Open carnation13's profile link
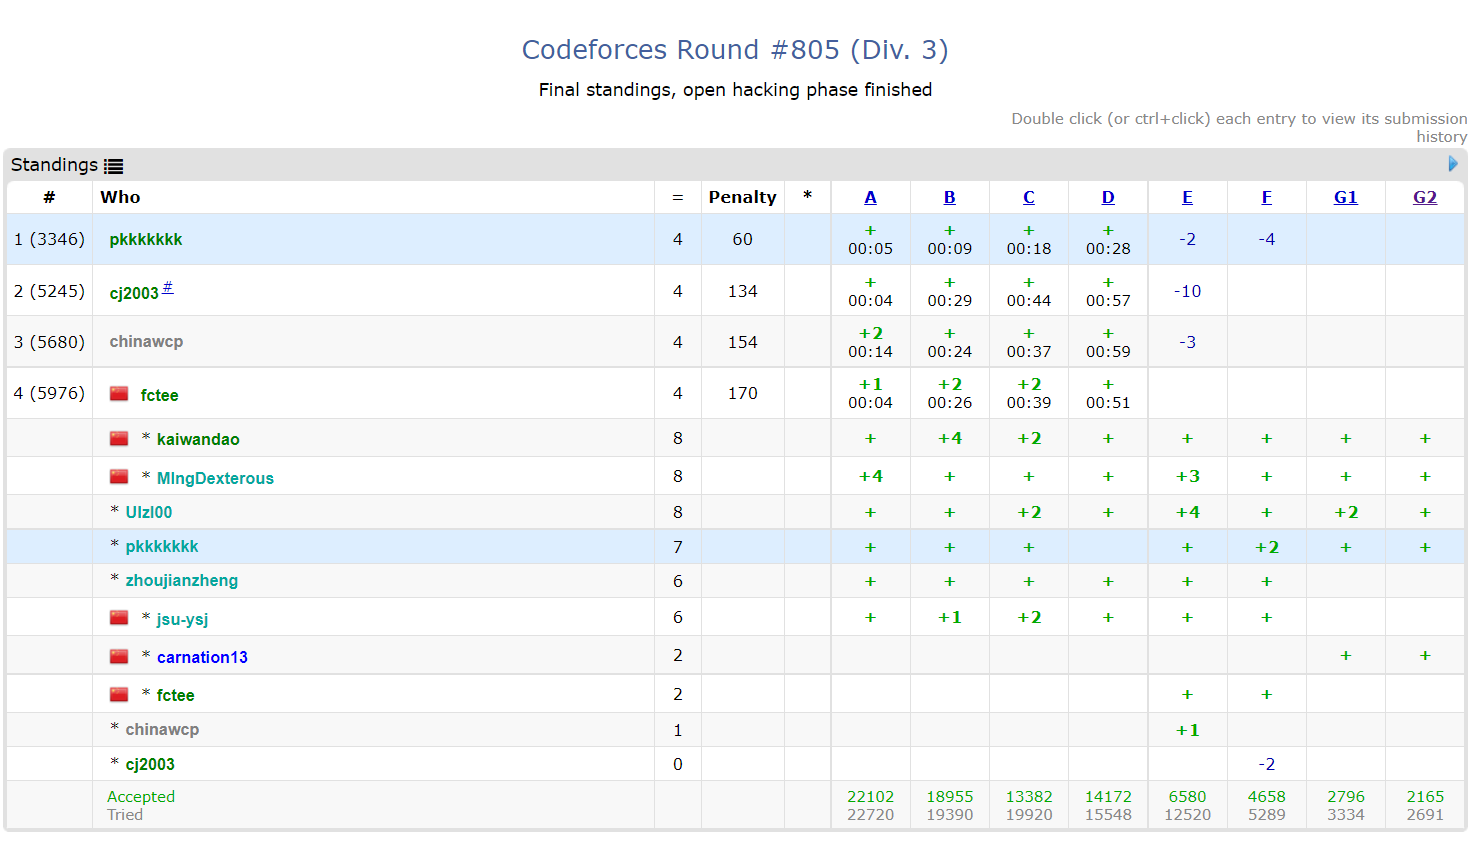 [202, 657]
